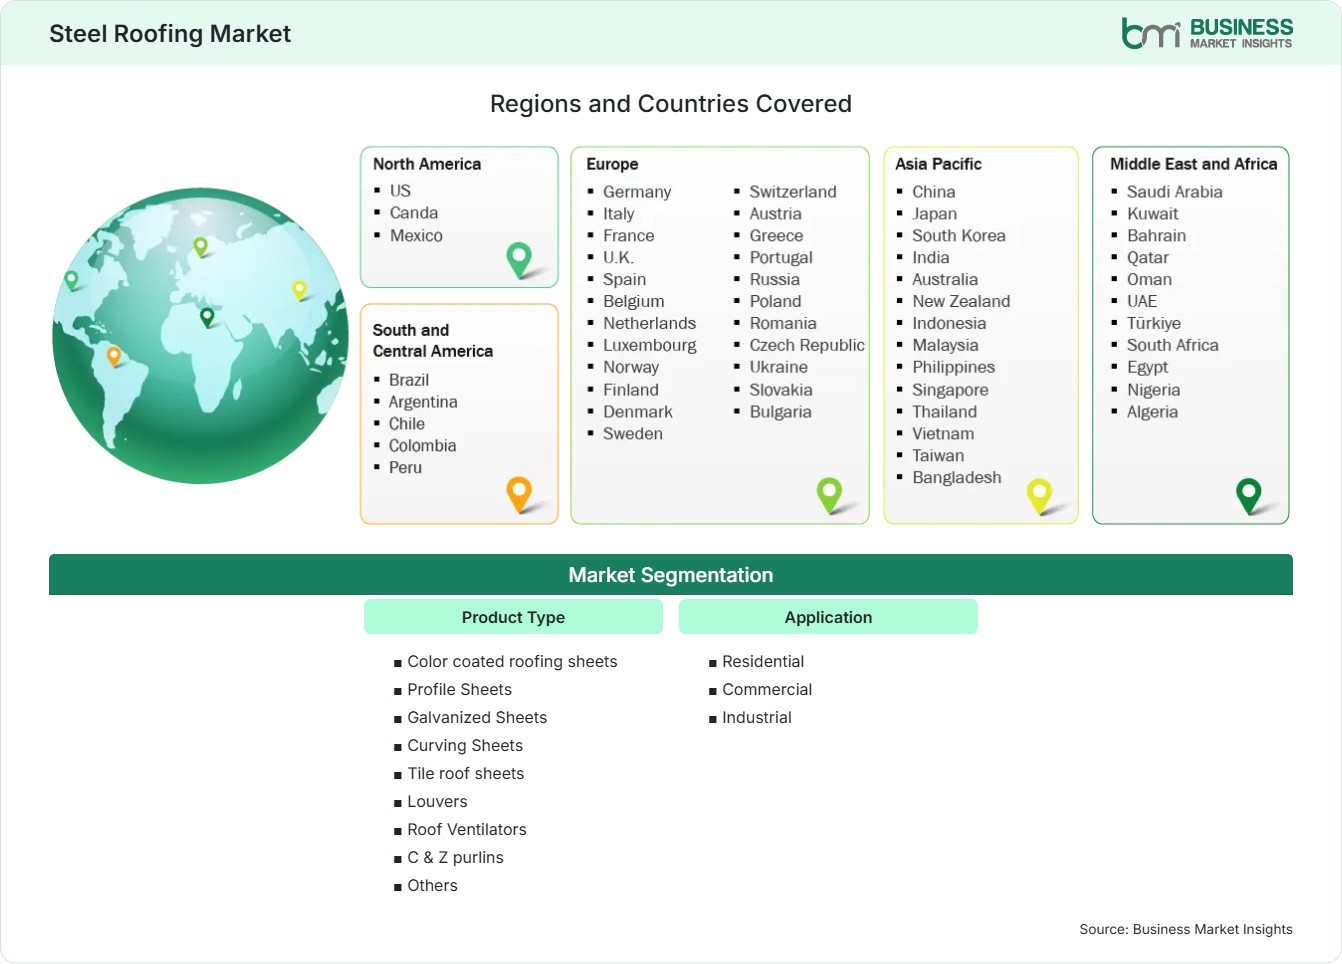
Task: Click the Market Segmentation banner
Action: coord(671,575)
